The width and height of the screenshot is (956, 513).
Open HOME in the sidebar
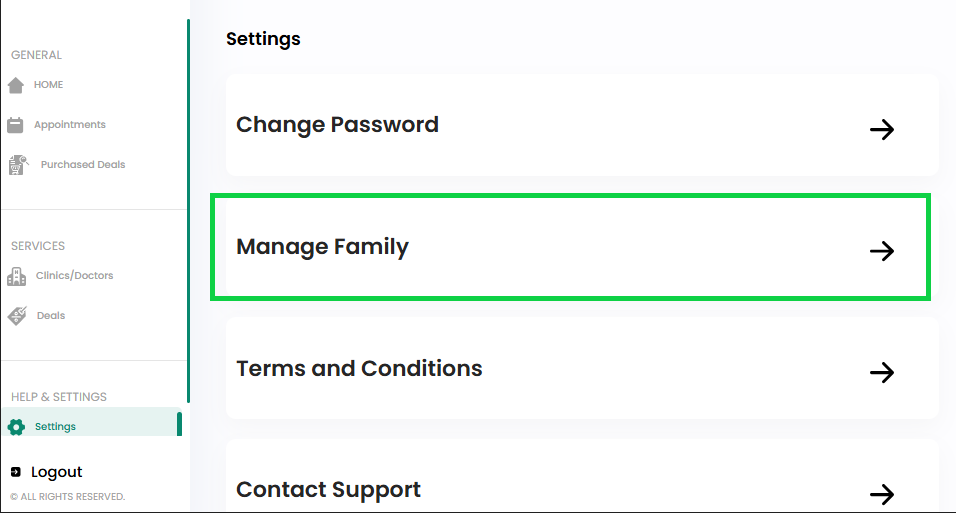[48, 85]
